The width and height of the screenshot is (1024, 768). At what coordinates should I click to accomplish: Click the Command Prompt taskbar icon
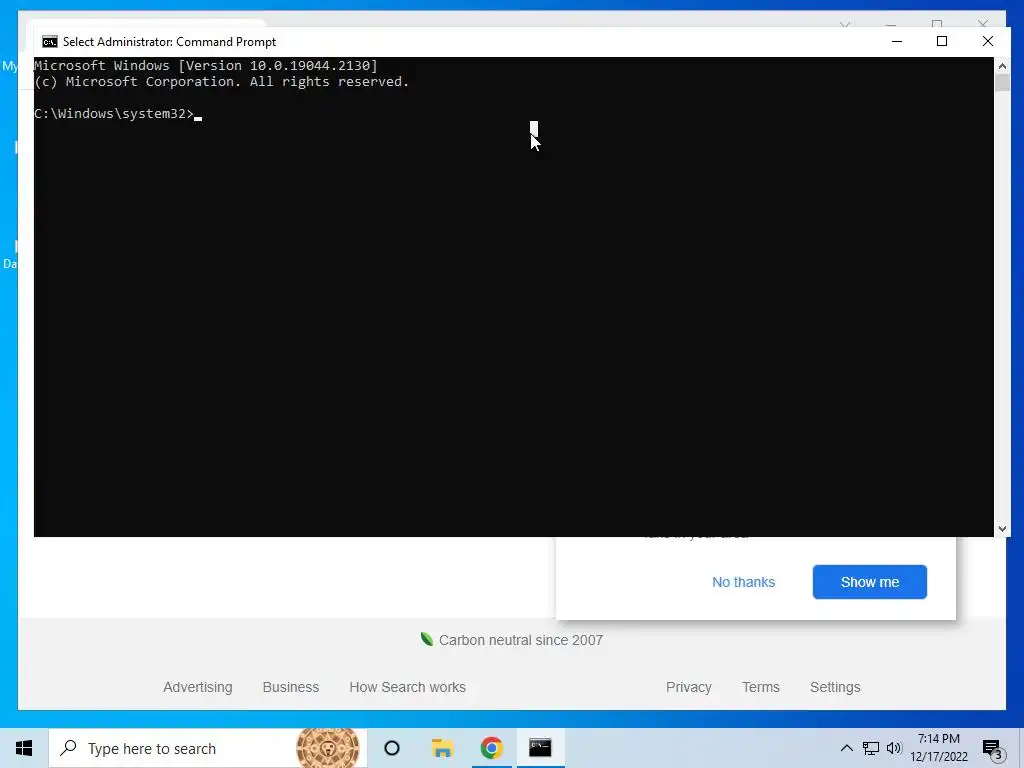[540, 748]
